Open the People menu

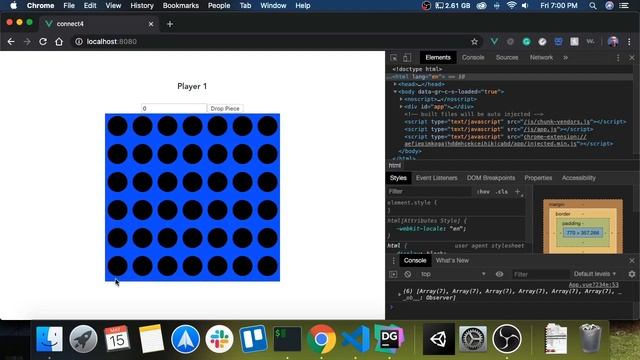coord(219,6)
